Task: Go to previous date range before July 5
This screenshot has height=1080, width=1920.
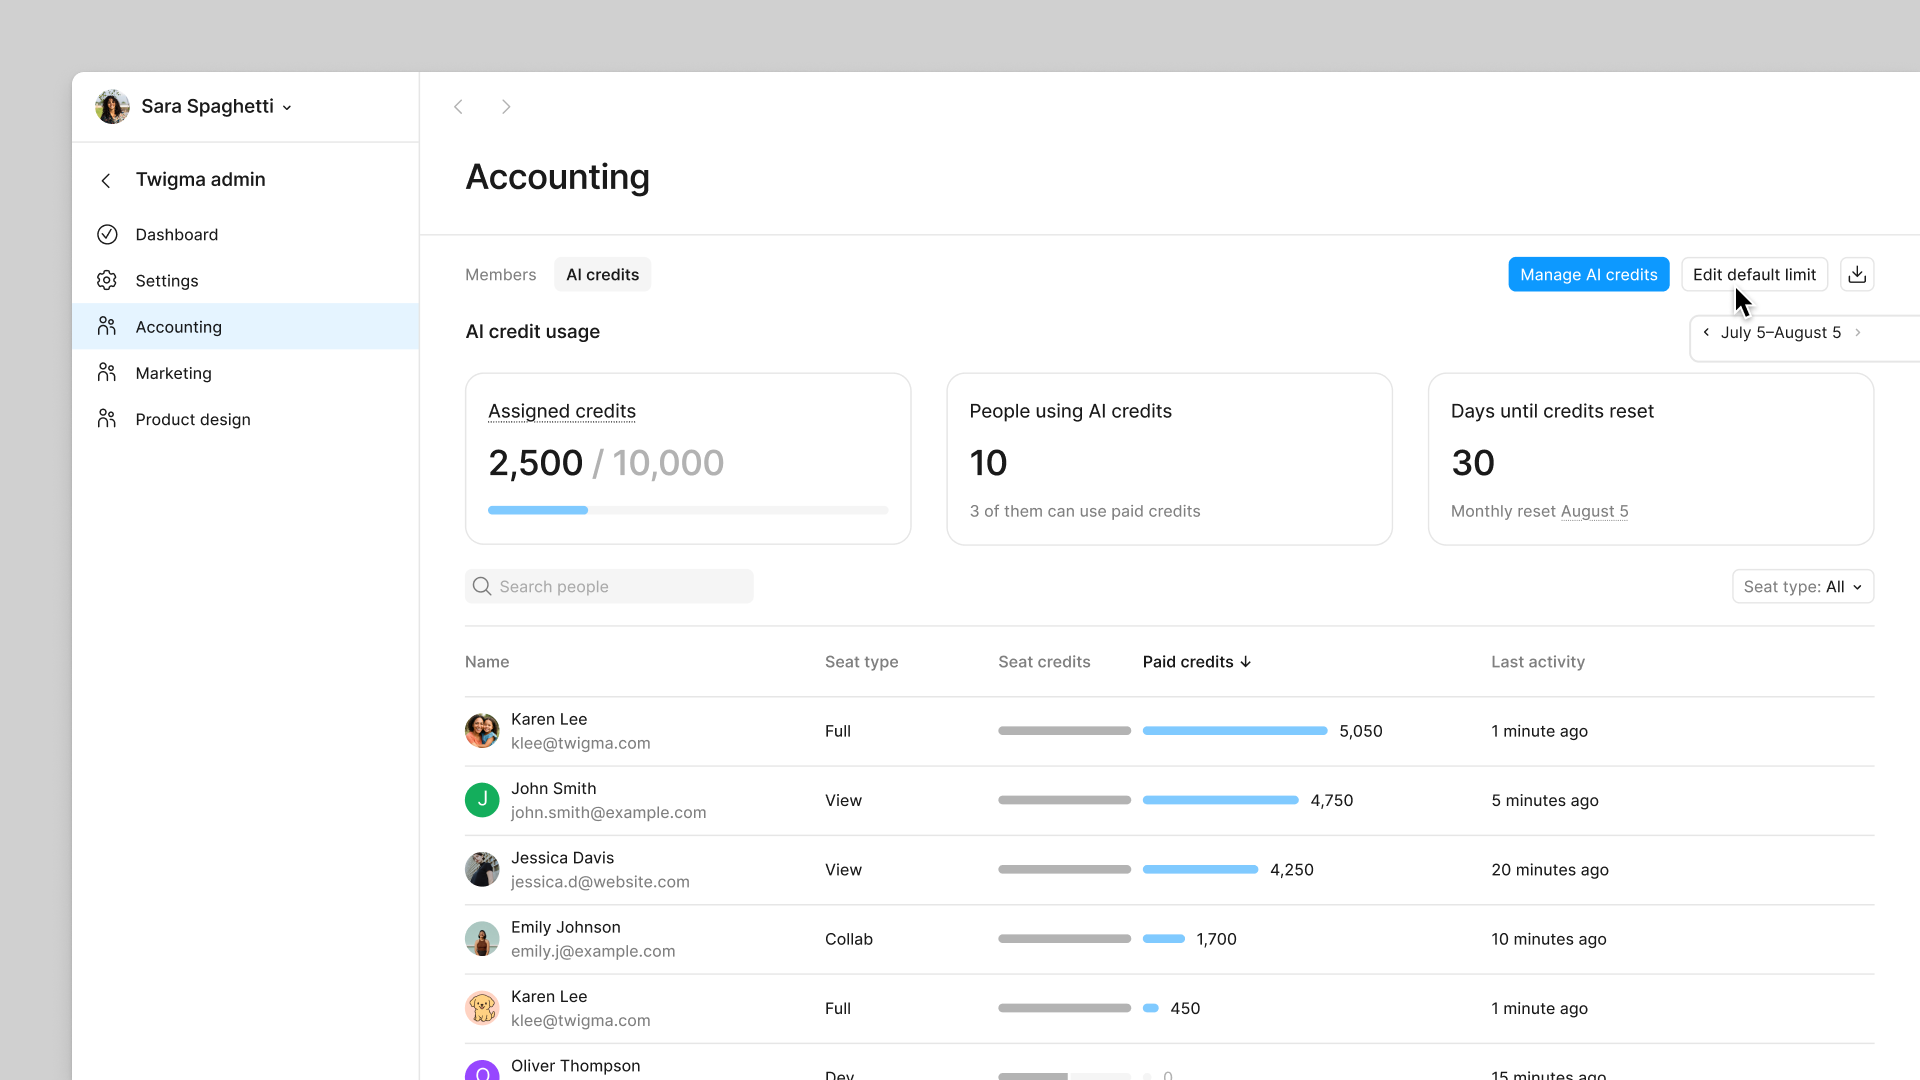Action: (x=1706, y=332)
